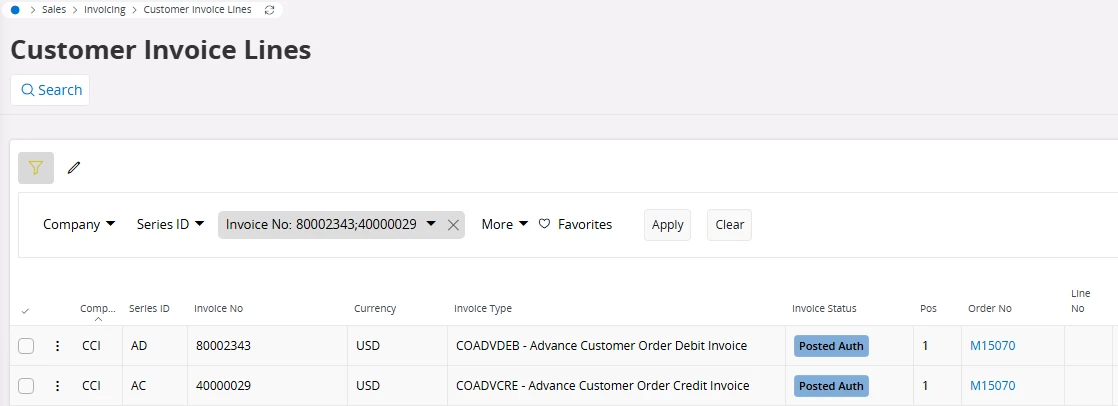Toggle the yellow filter funnel icon
This screenshot has width=1118, height=406.
pos(36,168)
